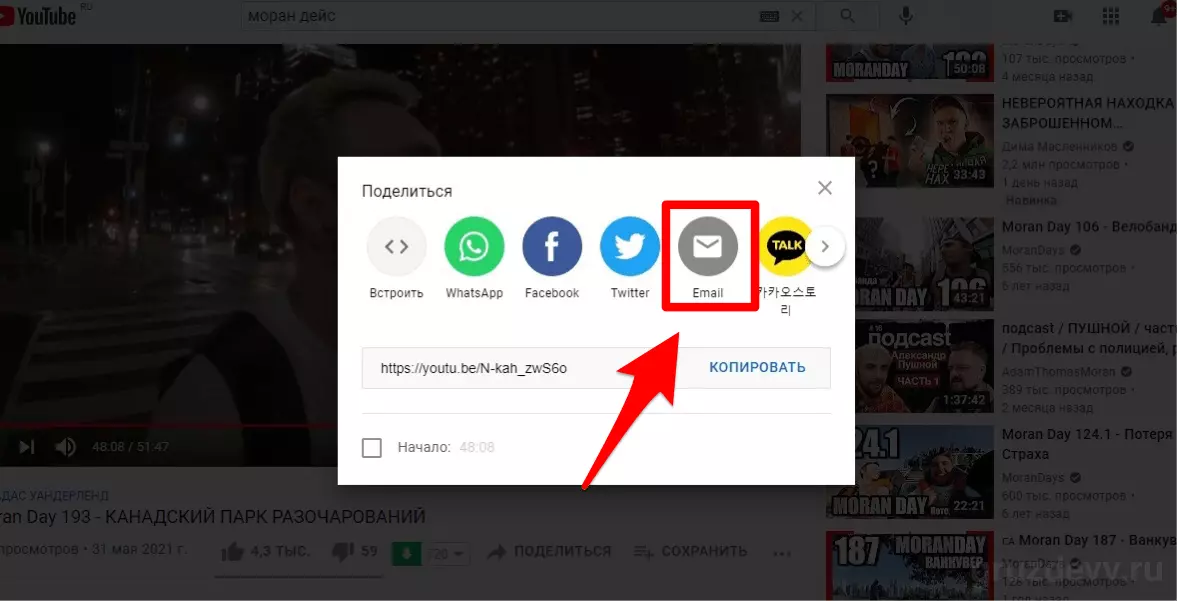The width and height of the screenshot is (1177, 601).
Task: Dislike the video (59)
Action: [354, 551]
